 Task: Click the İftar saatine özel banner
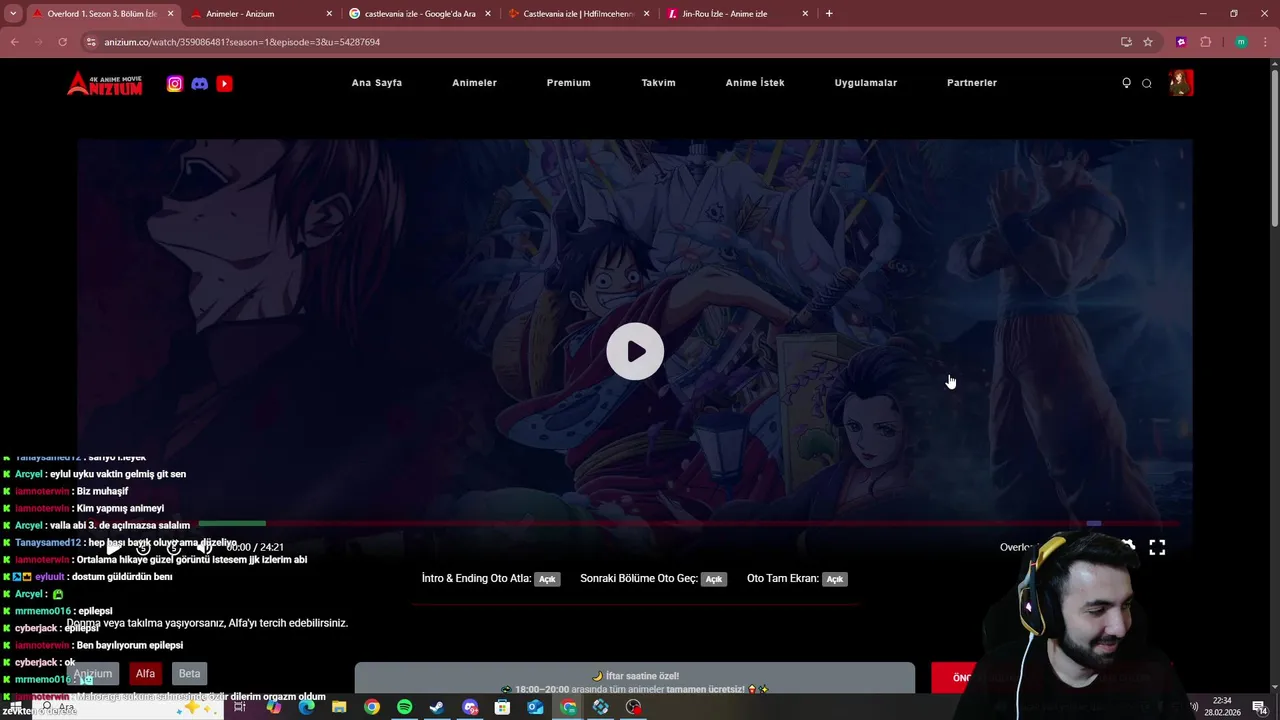[x=635, y=678]
